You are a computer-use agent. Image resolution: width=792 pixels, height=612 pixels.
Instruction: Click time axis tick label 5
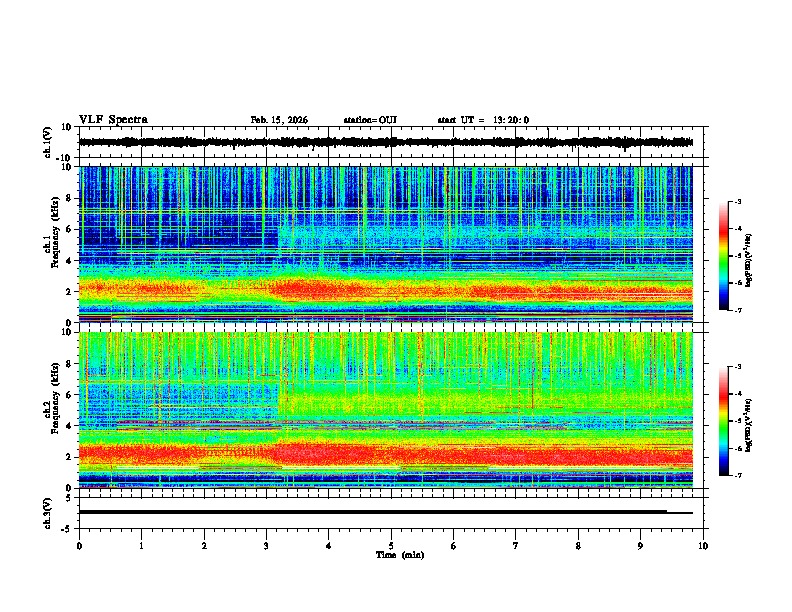[391, 546]
